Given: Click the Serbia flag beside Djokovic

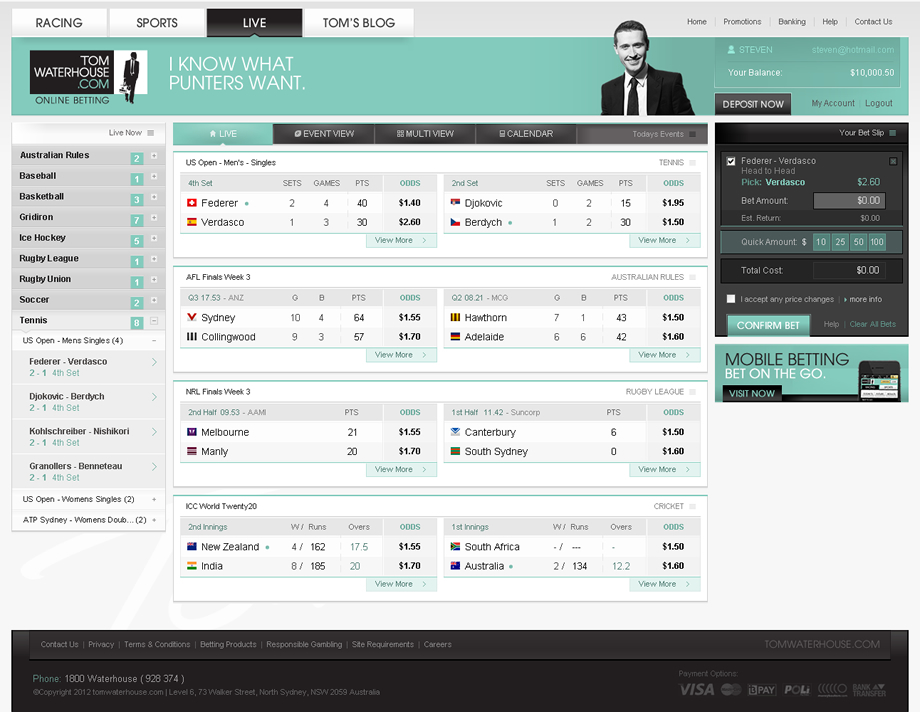Looking at the screenshot, I should (455, 203).
